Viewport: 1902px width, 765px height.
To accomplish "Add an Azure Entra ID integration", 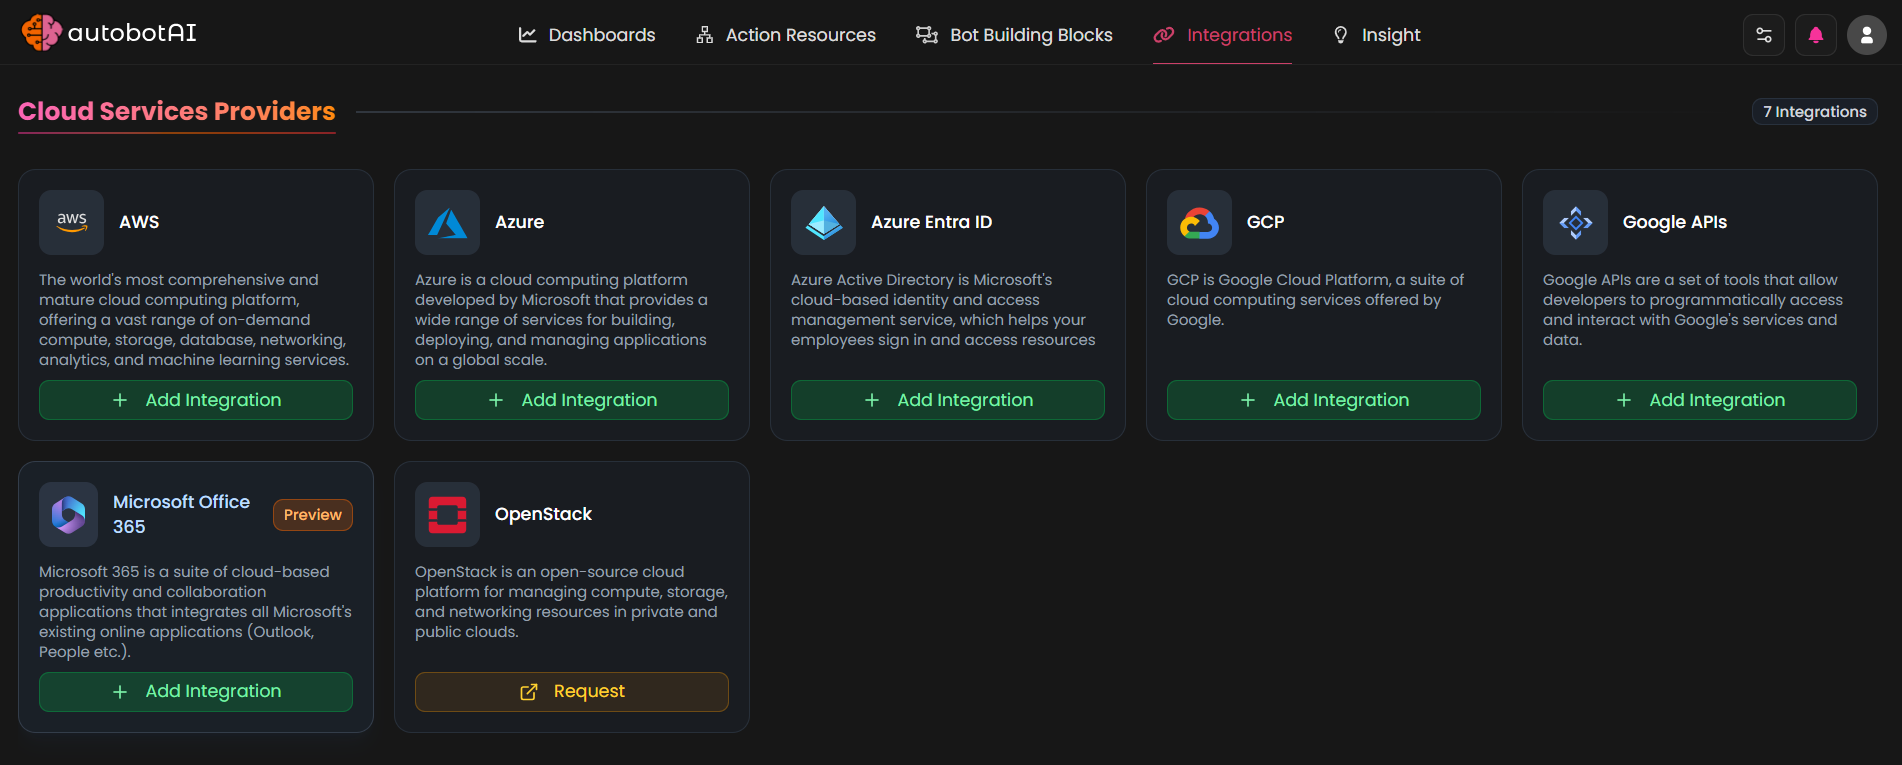I will click(x=948, y=400).
